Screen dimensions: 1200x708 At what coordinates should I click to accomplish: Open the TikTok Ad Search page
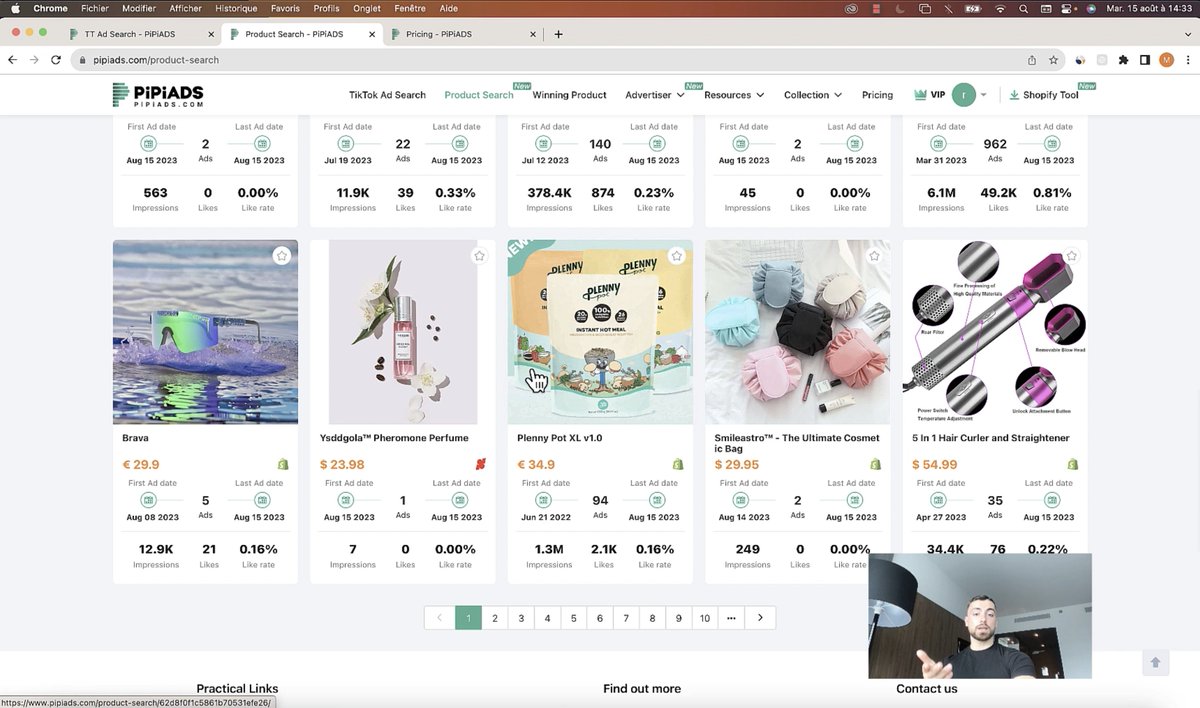(387, 95)
